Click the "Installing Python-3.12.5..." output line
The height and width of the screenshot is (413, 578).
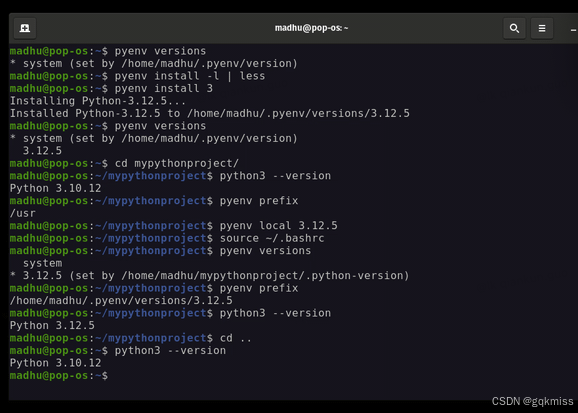click(x=98, y=101)
